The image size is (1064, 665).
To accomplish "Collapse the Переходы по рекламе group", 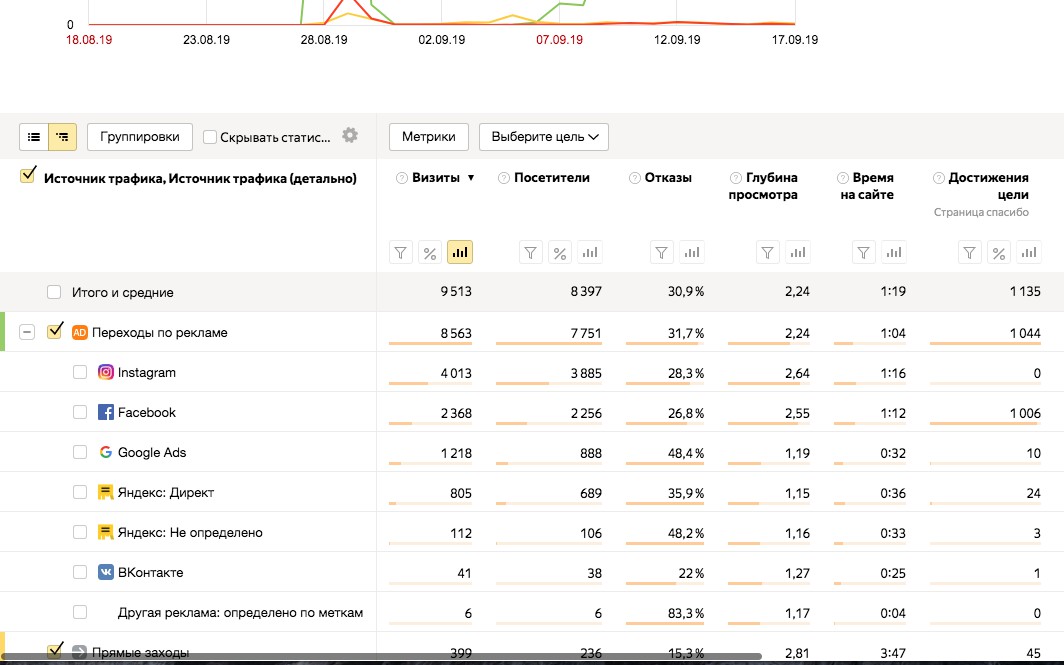I will (28, 332).
